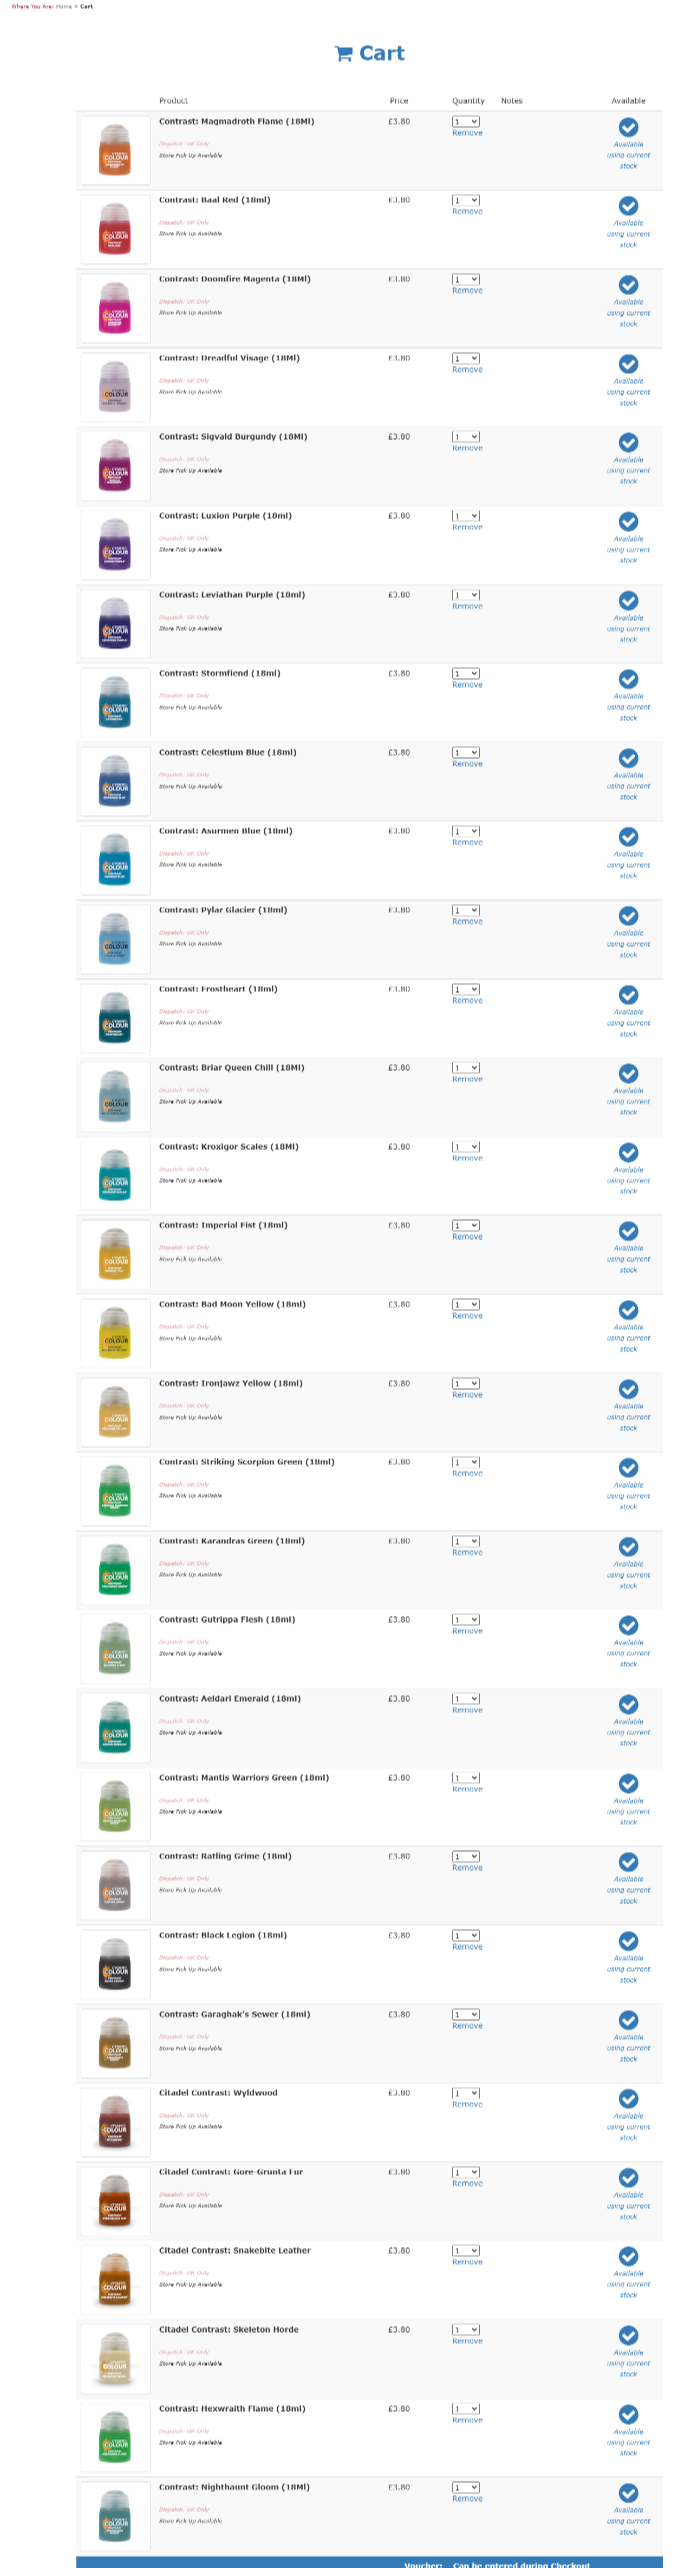
Task: Click the availability checkmark for Snakebite Leather
Action: (628, 2256)
